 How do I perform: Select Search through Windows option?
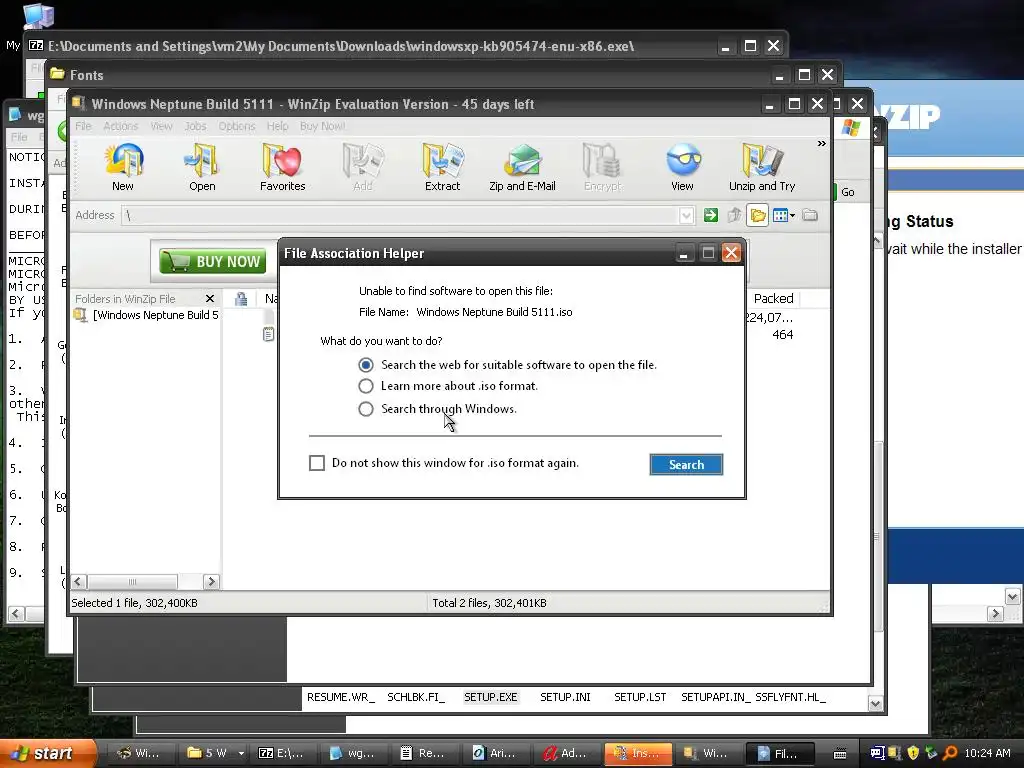pos(366,409)
